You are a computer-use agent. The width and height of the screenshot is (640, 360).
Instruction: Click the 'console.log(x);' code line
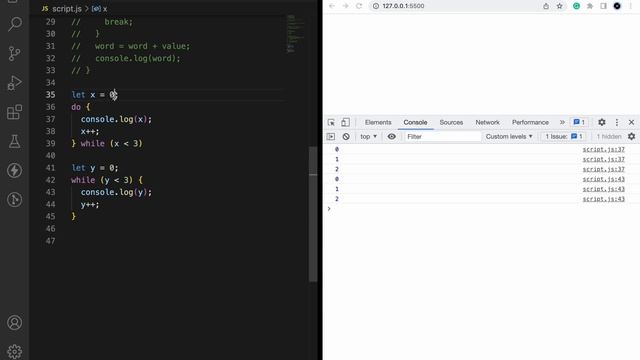pos(116,119)
